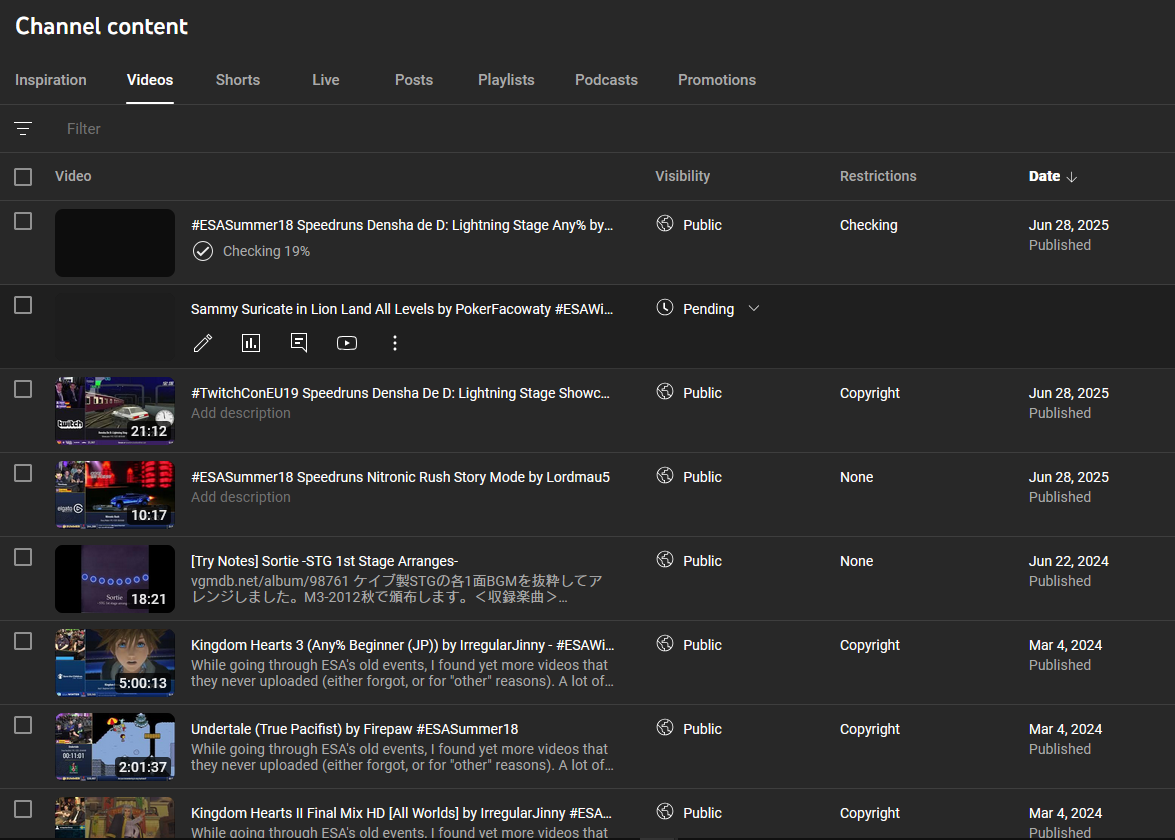Viewport: 1175px width, 840px height.
Task: Click Add description under Nitronic Rush video
Action: (x=241, y=497)
